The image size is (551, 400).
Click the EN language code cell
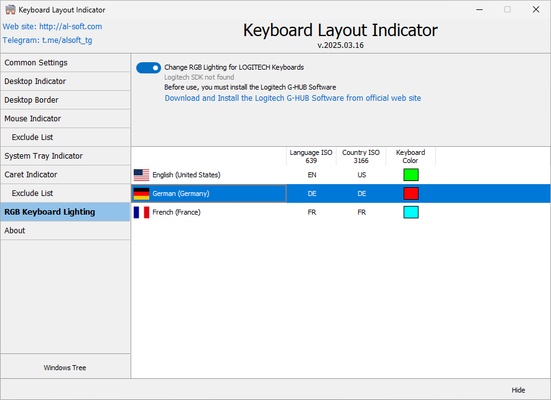pos(312,175)
